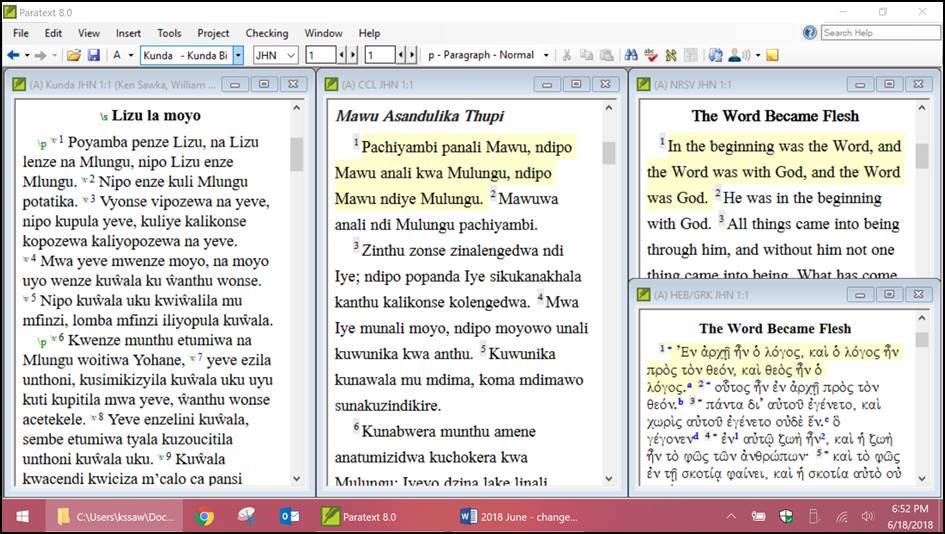Open the Project menu
945x534 pixels.
tap(213, 33)
